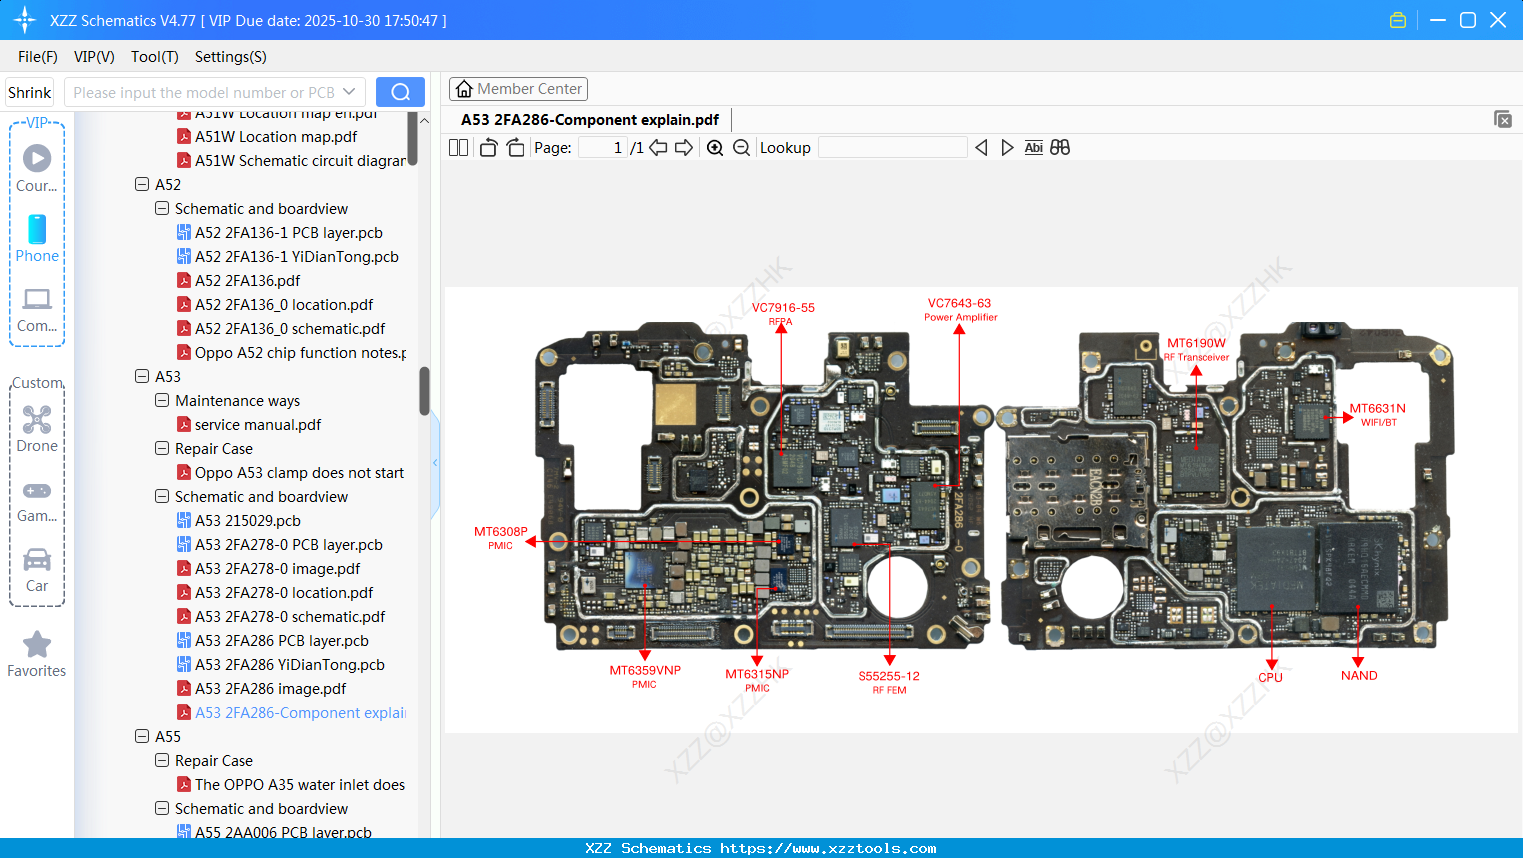Viewport: 1523px width, 858px height.
Task: Collapse A53 Repair Case folder
Action: (x=162, y=449)
